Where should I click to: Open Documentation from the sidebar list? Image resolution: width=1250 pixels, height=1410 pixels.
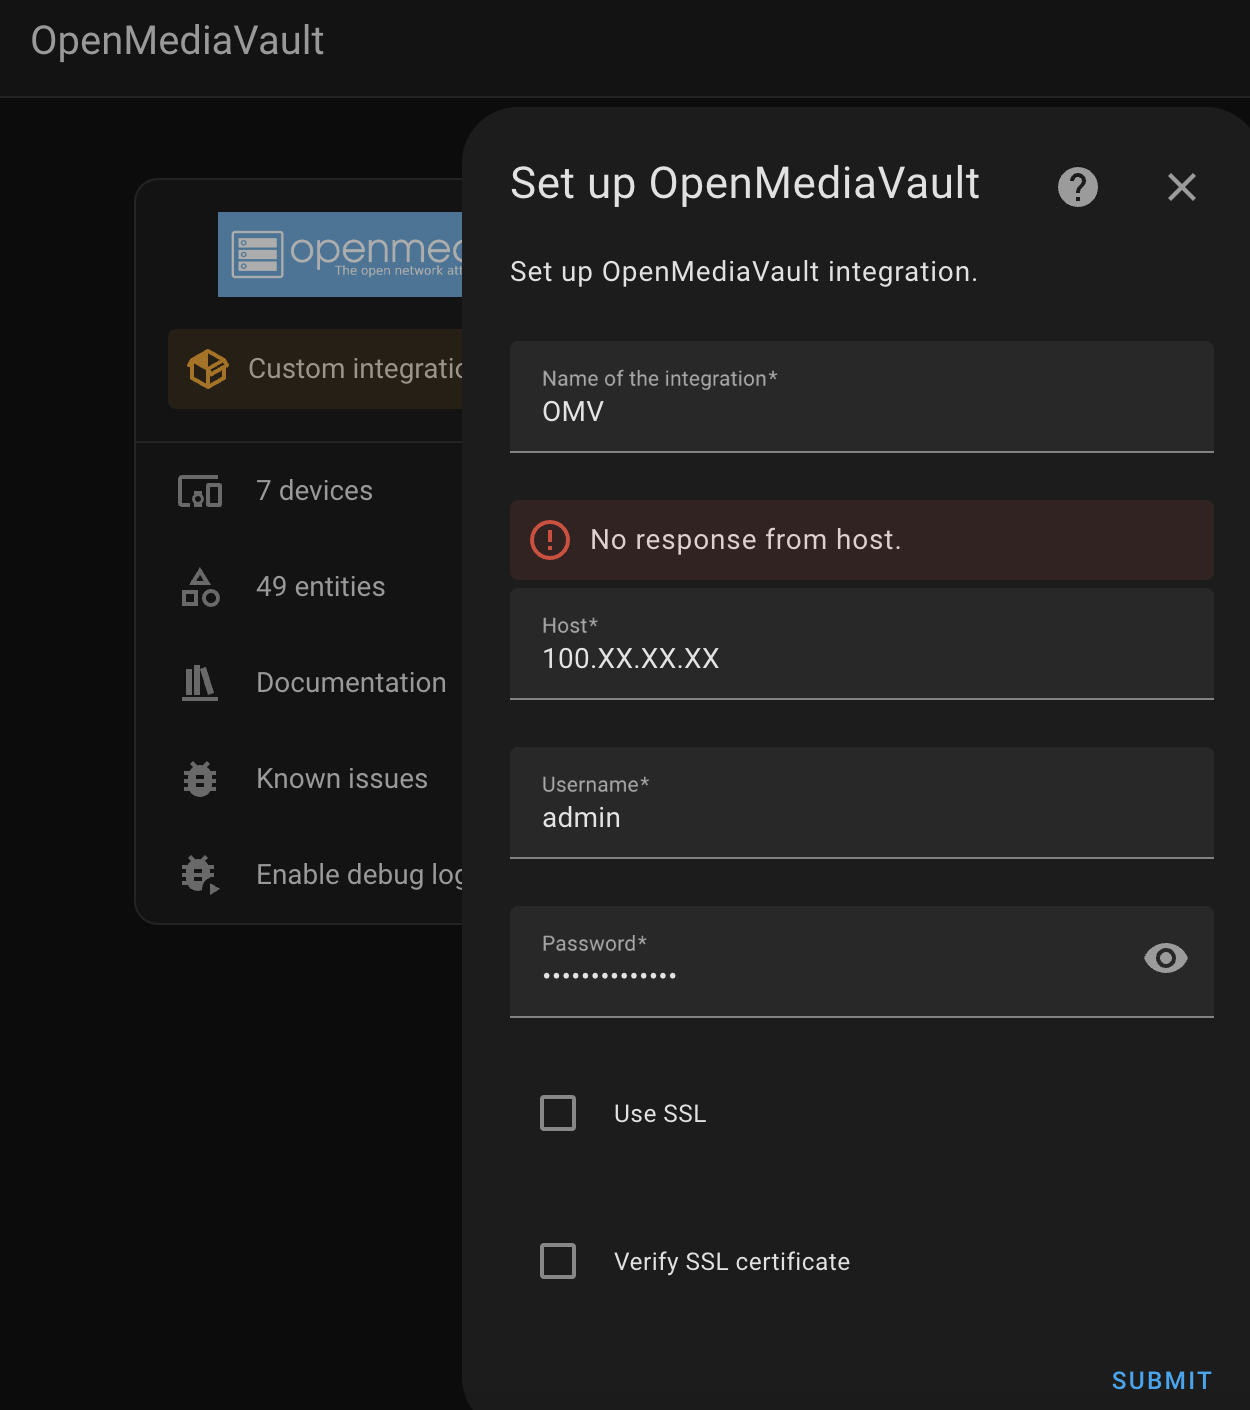(x=351, y=683)
